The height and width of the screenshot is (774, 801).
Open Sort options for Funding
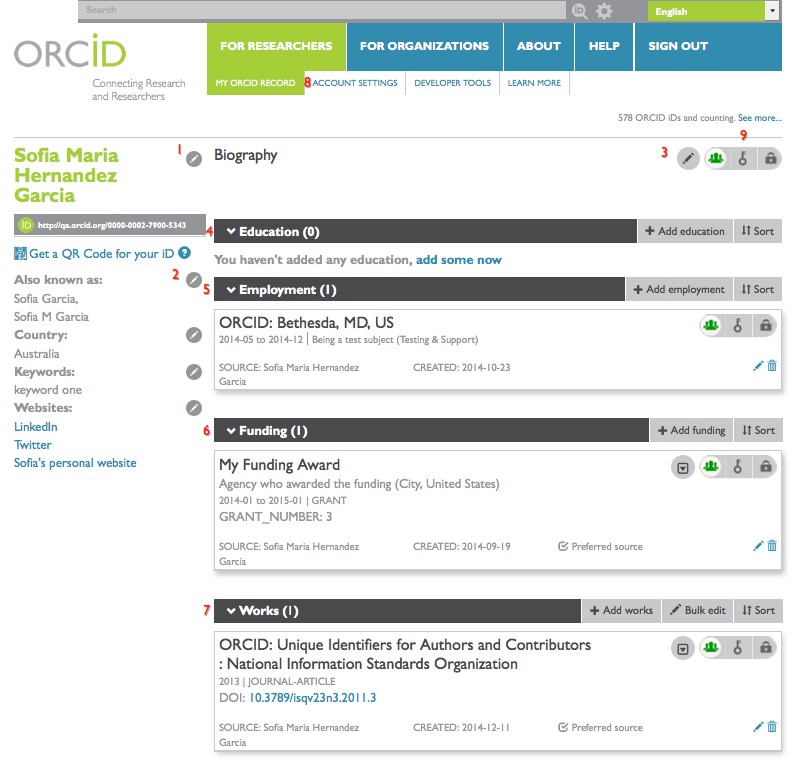click(758, 430)
